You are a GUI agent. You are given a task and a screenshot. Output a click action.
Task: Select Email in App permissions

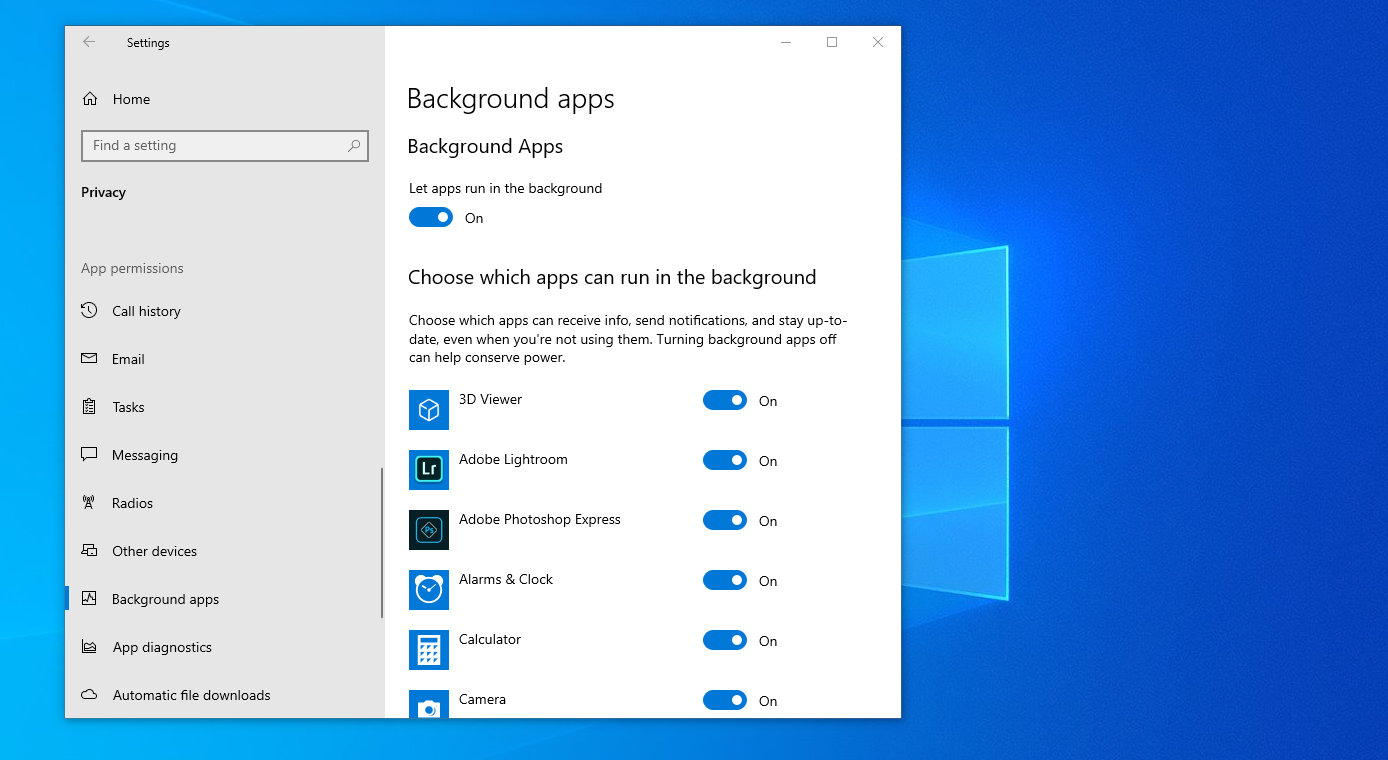pos(128,359)
